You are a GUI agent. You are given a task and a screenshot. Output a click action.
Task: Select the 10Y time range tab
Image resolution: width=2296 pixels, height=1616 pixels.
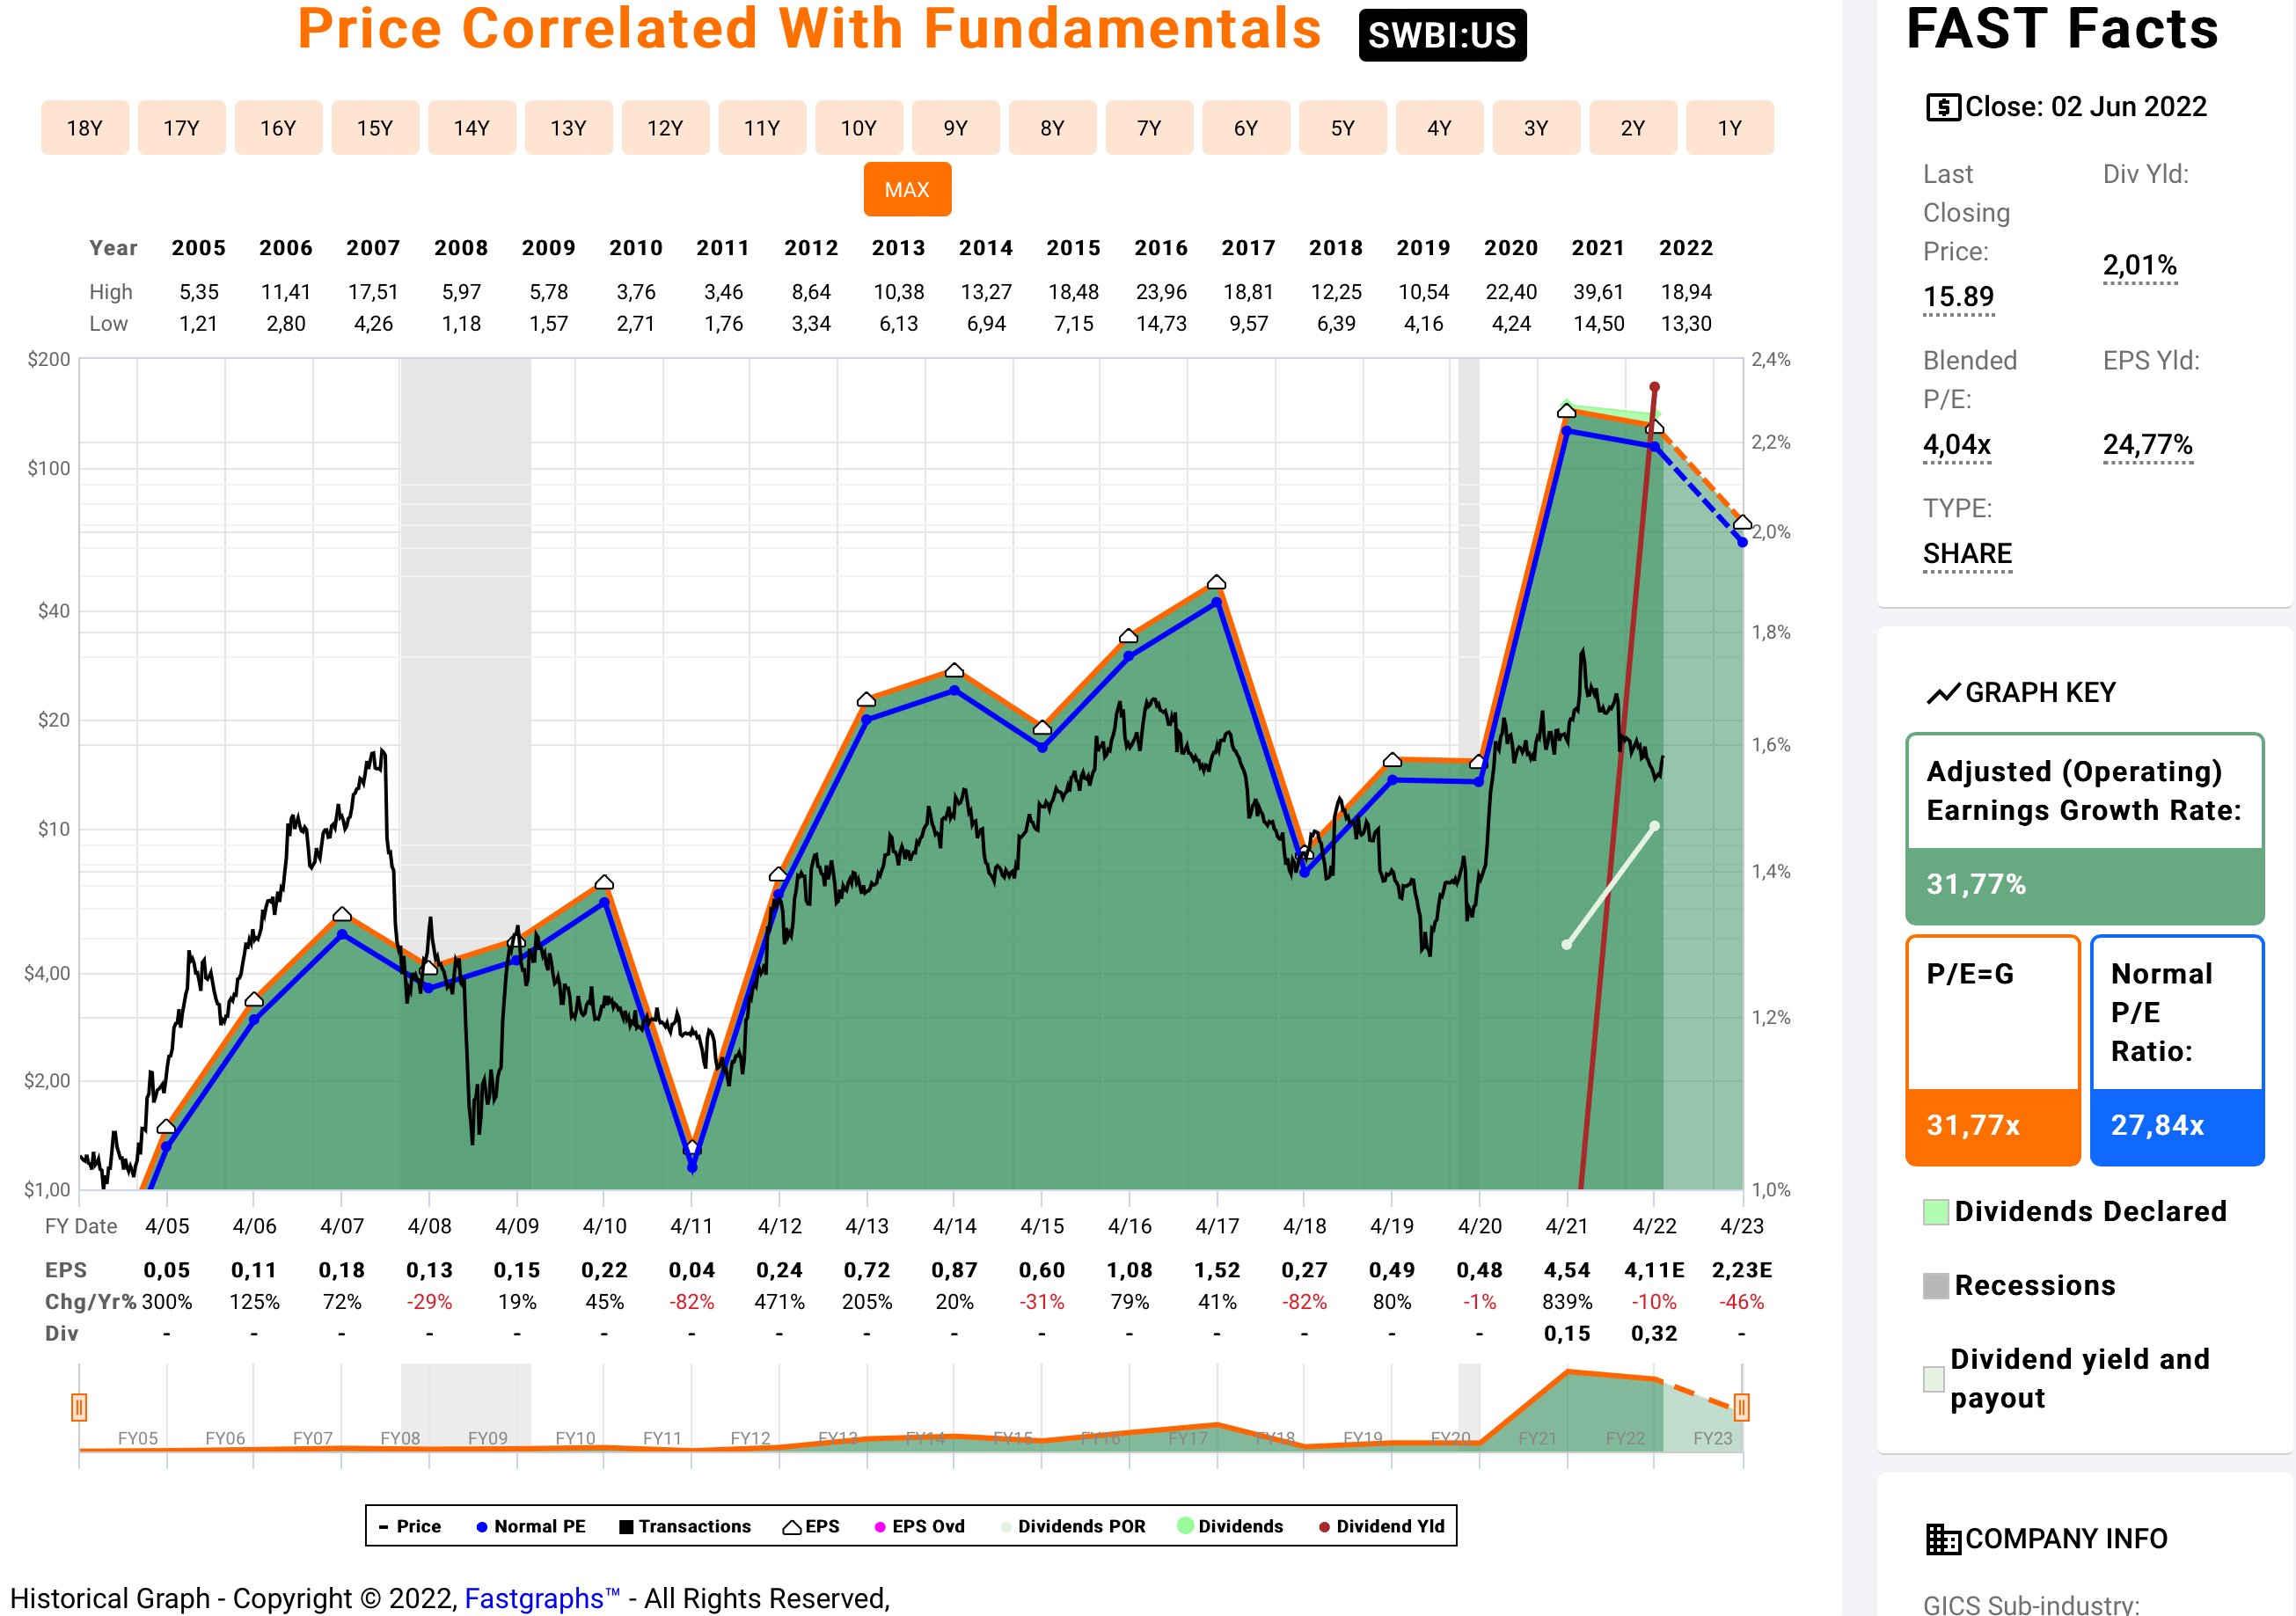tap(858, 128)
